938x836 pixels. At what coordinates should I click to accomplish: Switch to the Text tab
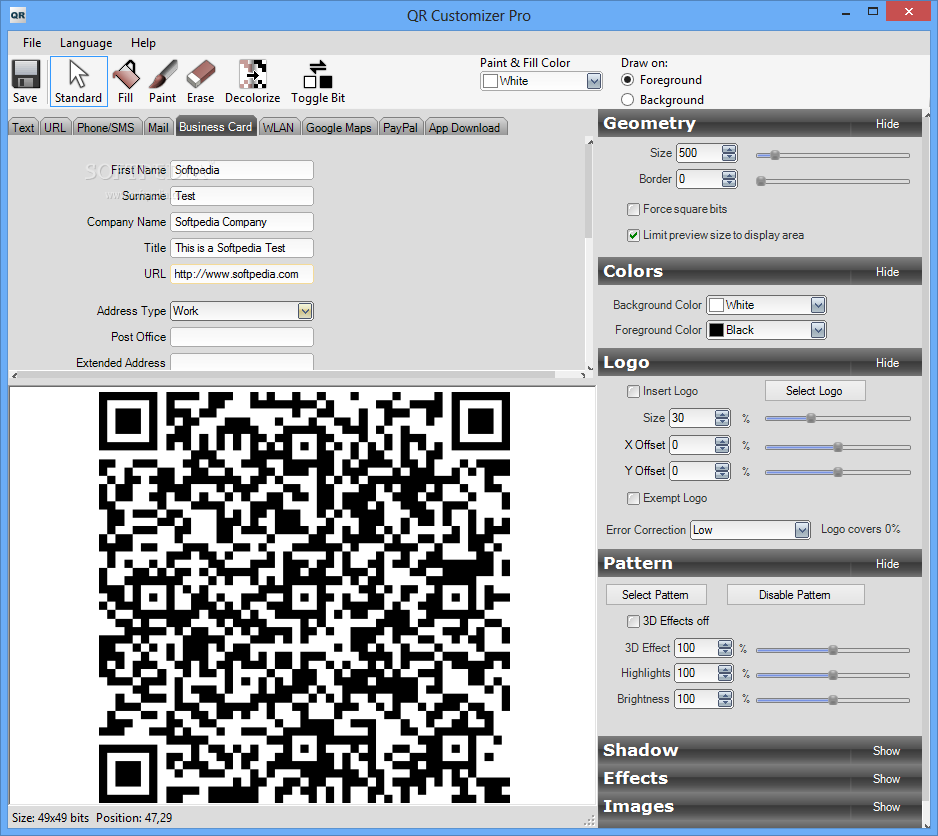[x=23, y=127]
